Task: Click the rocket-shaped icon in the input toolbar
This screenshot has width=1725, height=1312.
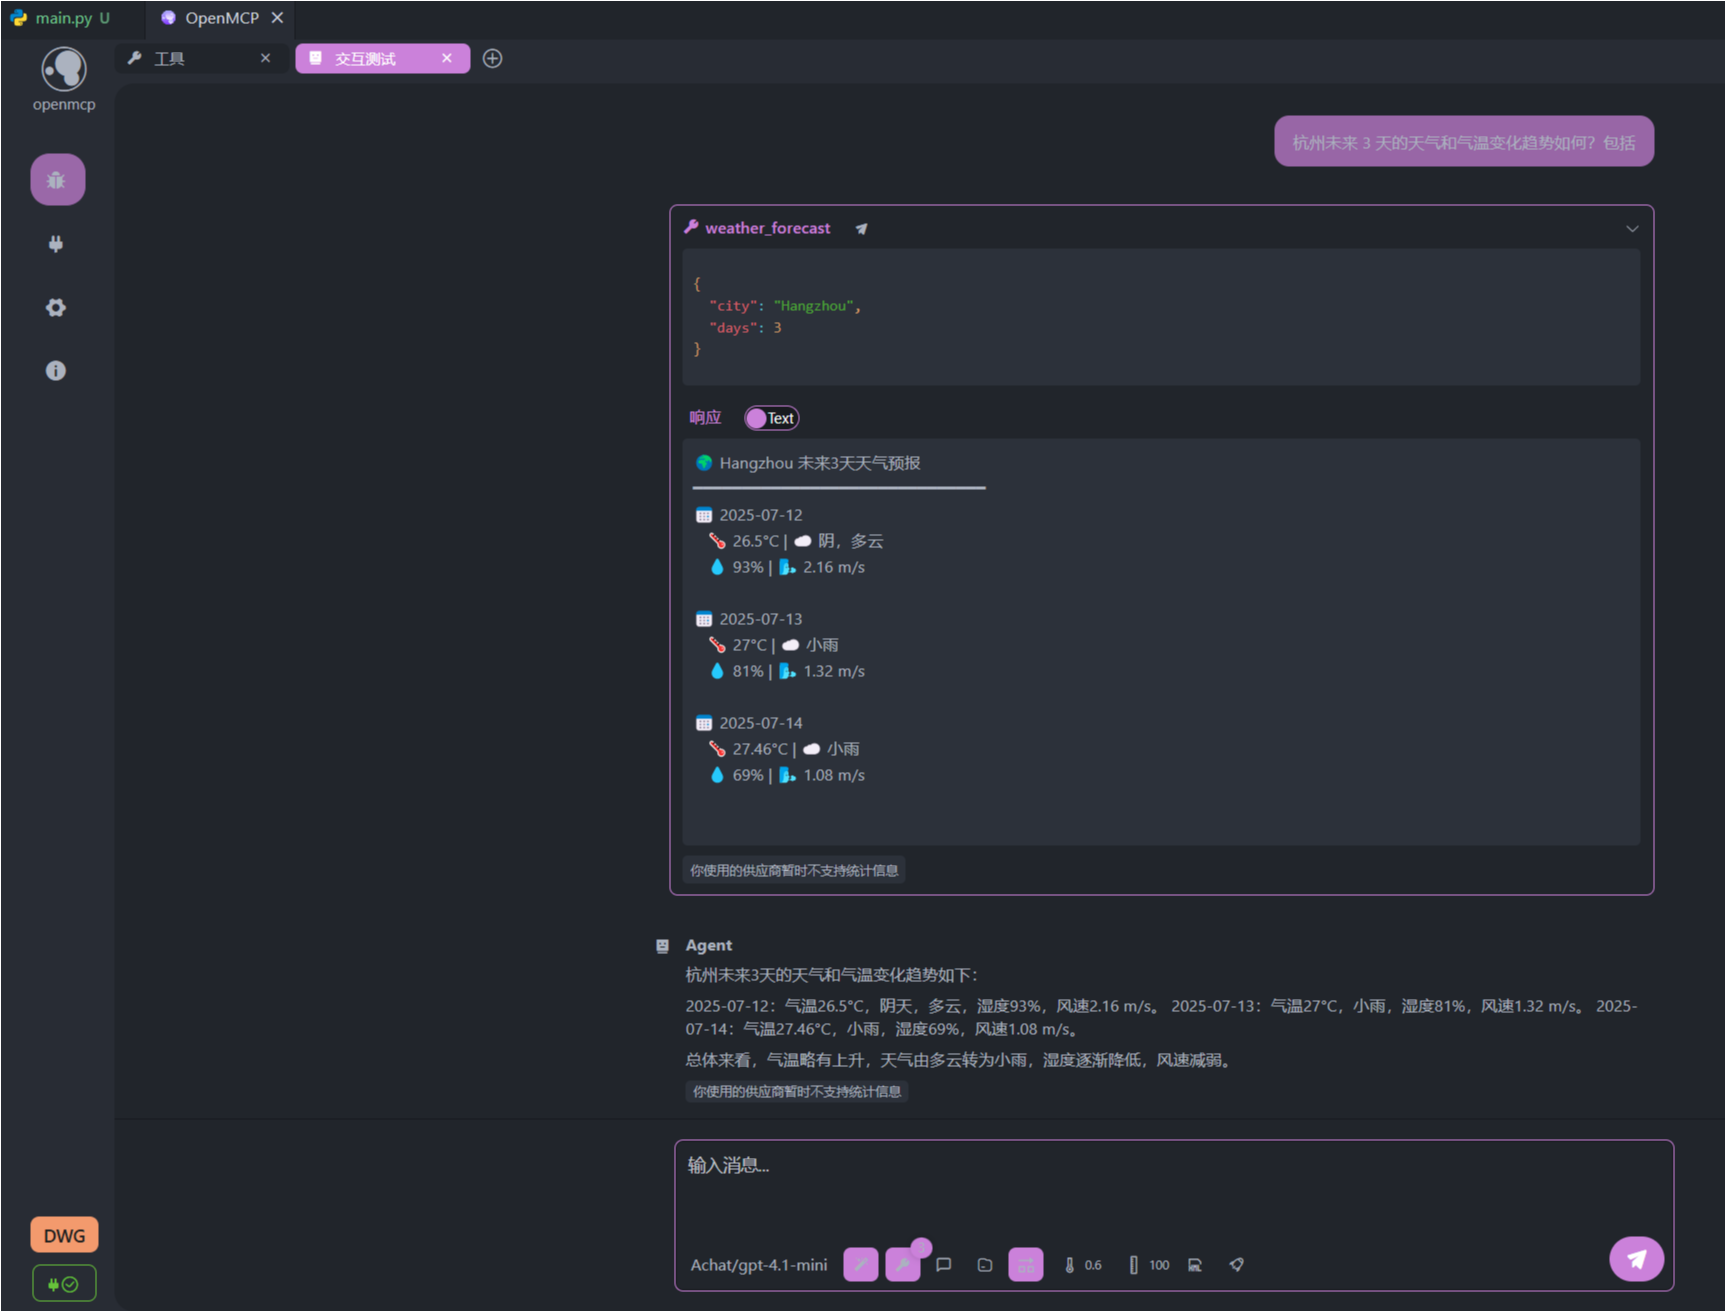Action: (x=1237, y=1265)
